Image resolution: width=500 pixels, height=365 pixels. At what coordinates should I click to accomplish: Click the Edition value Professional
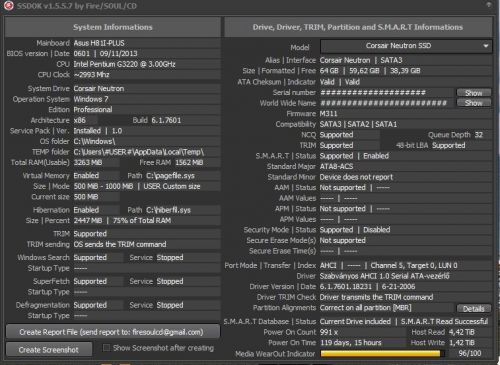point(93,110)
